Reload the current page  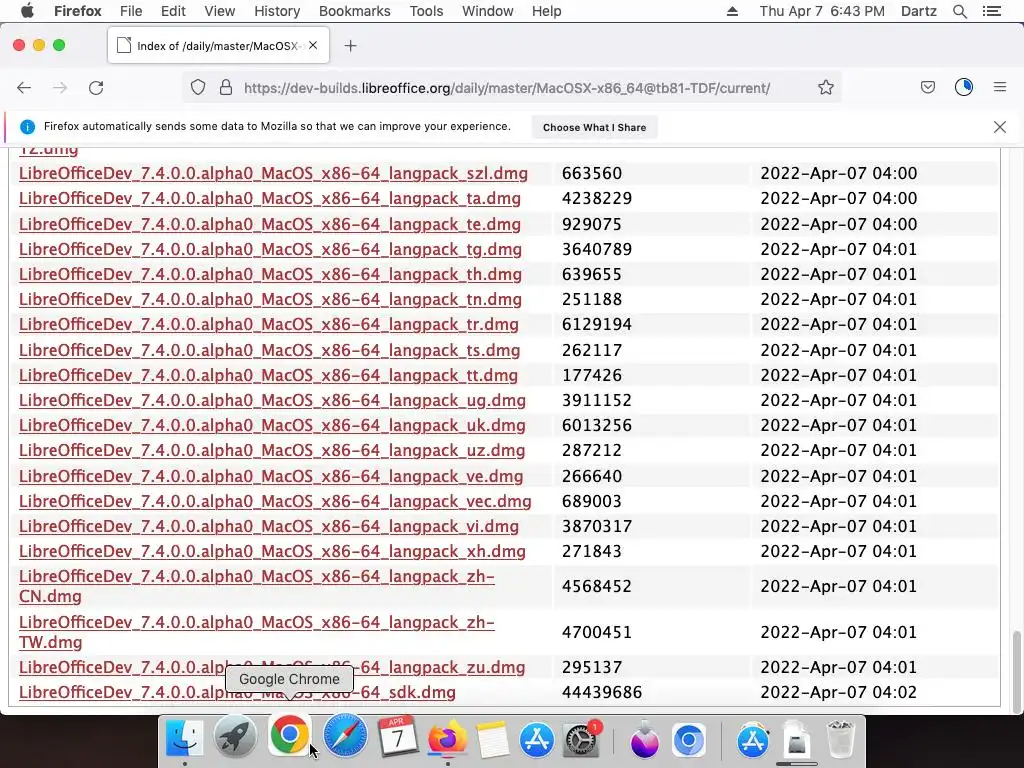coord(96,88)
